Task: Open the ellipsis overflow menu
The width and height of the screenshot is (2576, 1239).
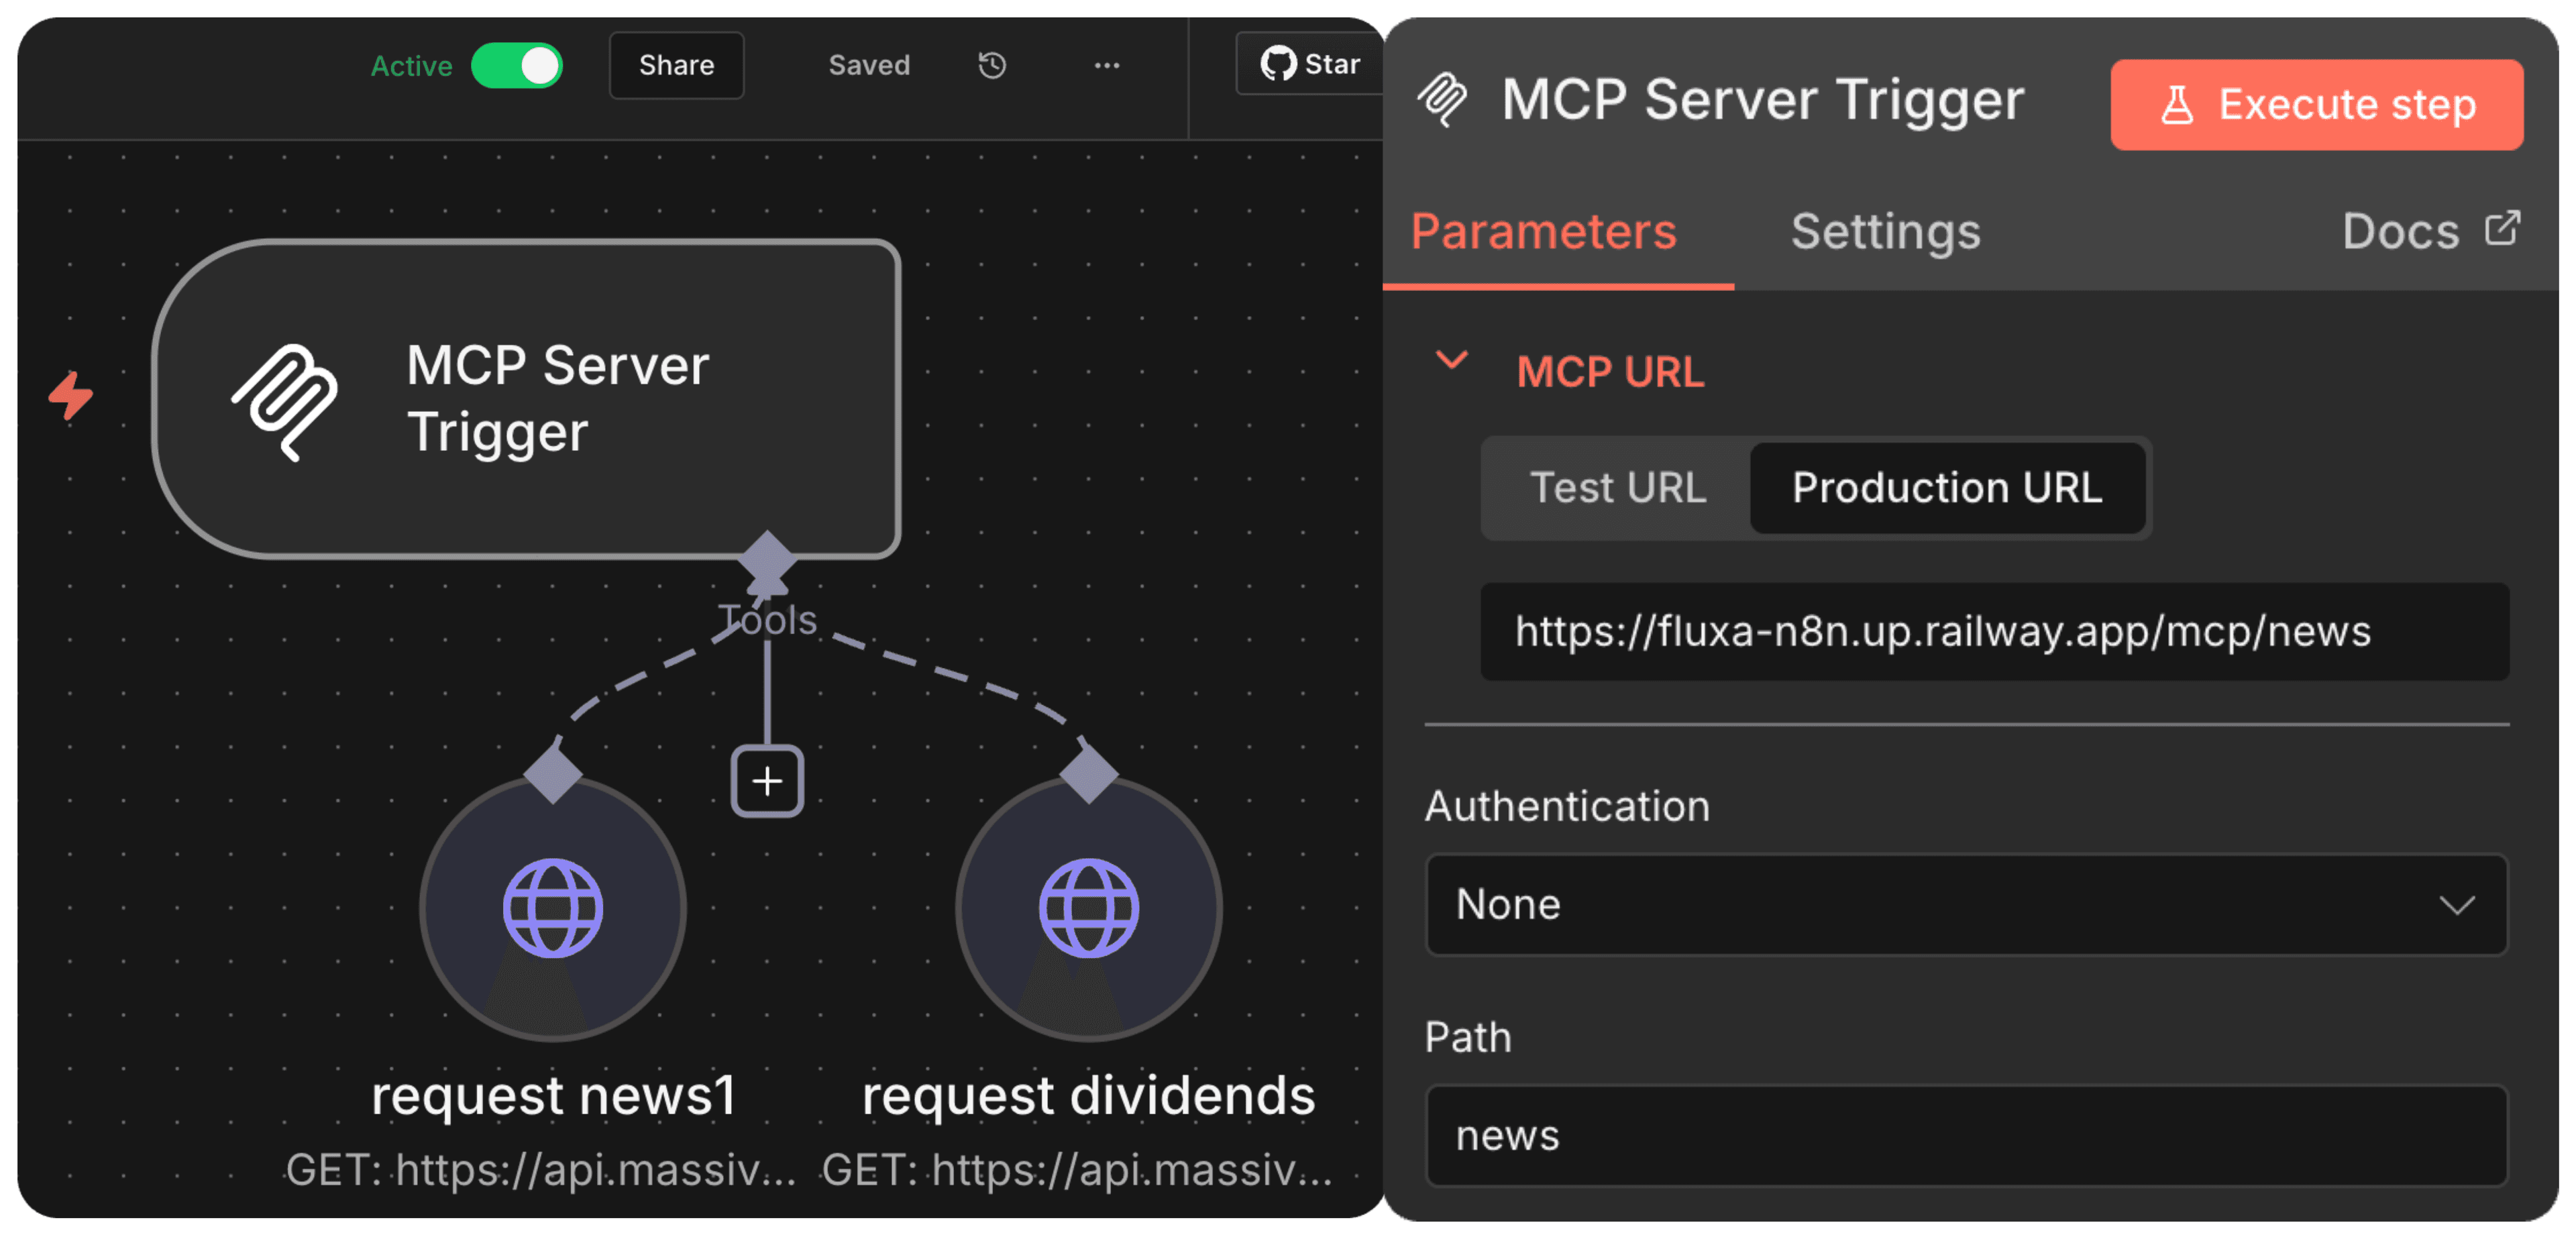Action: pos(1106,64)
